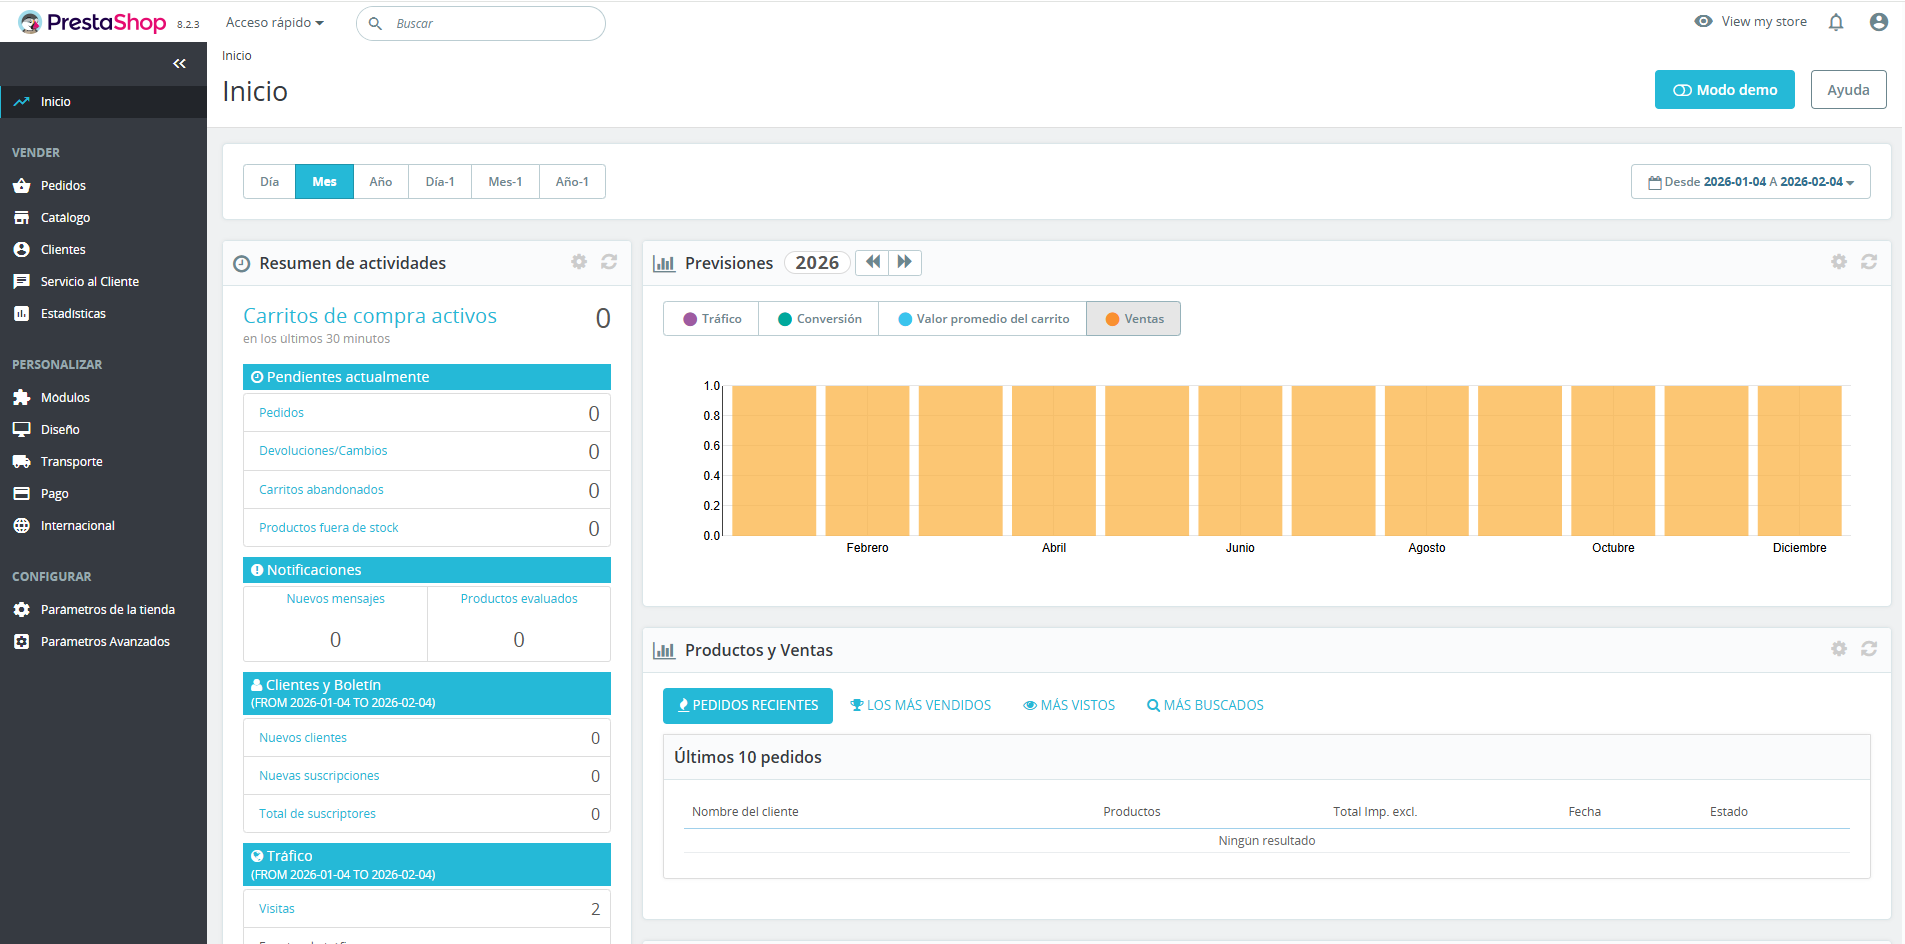The width and height of the screenshot is (1905, 944).
Task: Toggle Tráfico series in forecast chart
Action: [711, 319]
